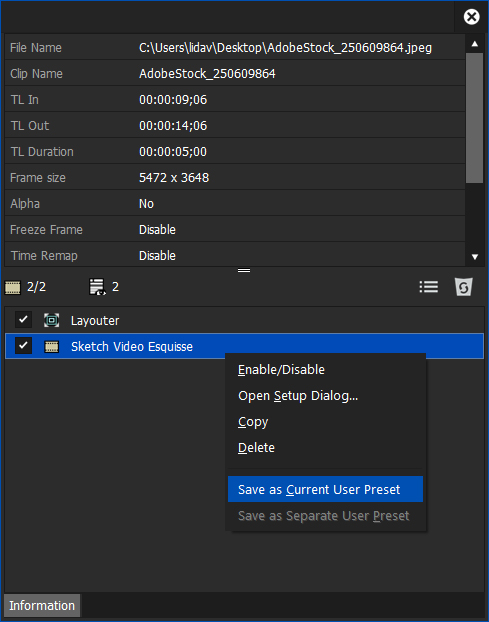Image resolution: width=489 pixels, height=622 pixels.
Task: Open the list view setup icon
Action: click(429, 287)
